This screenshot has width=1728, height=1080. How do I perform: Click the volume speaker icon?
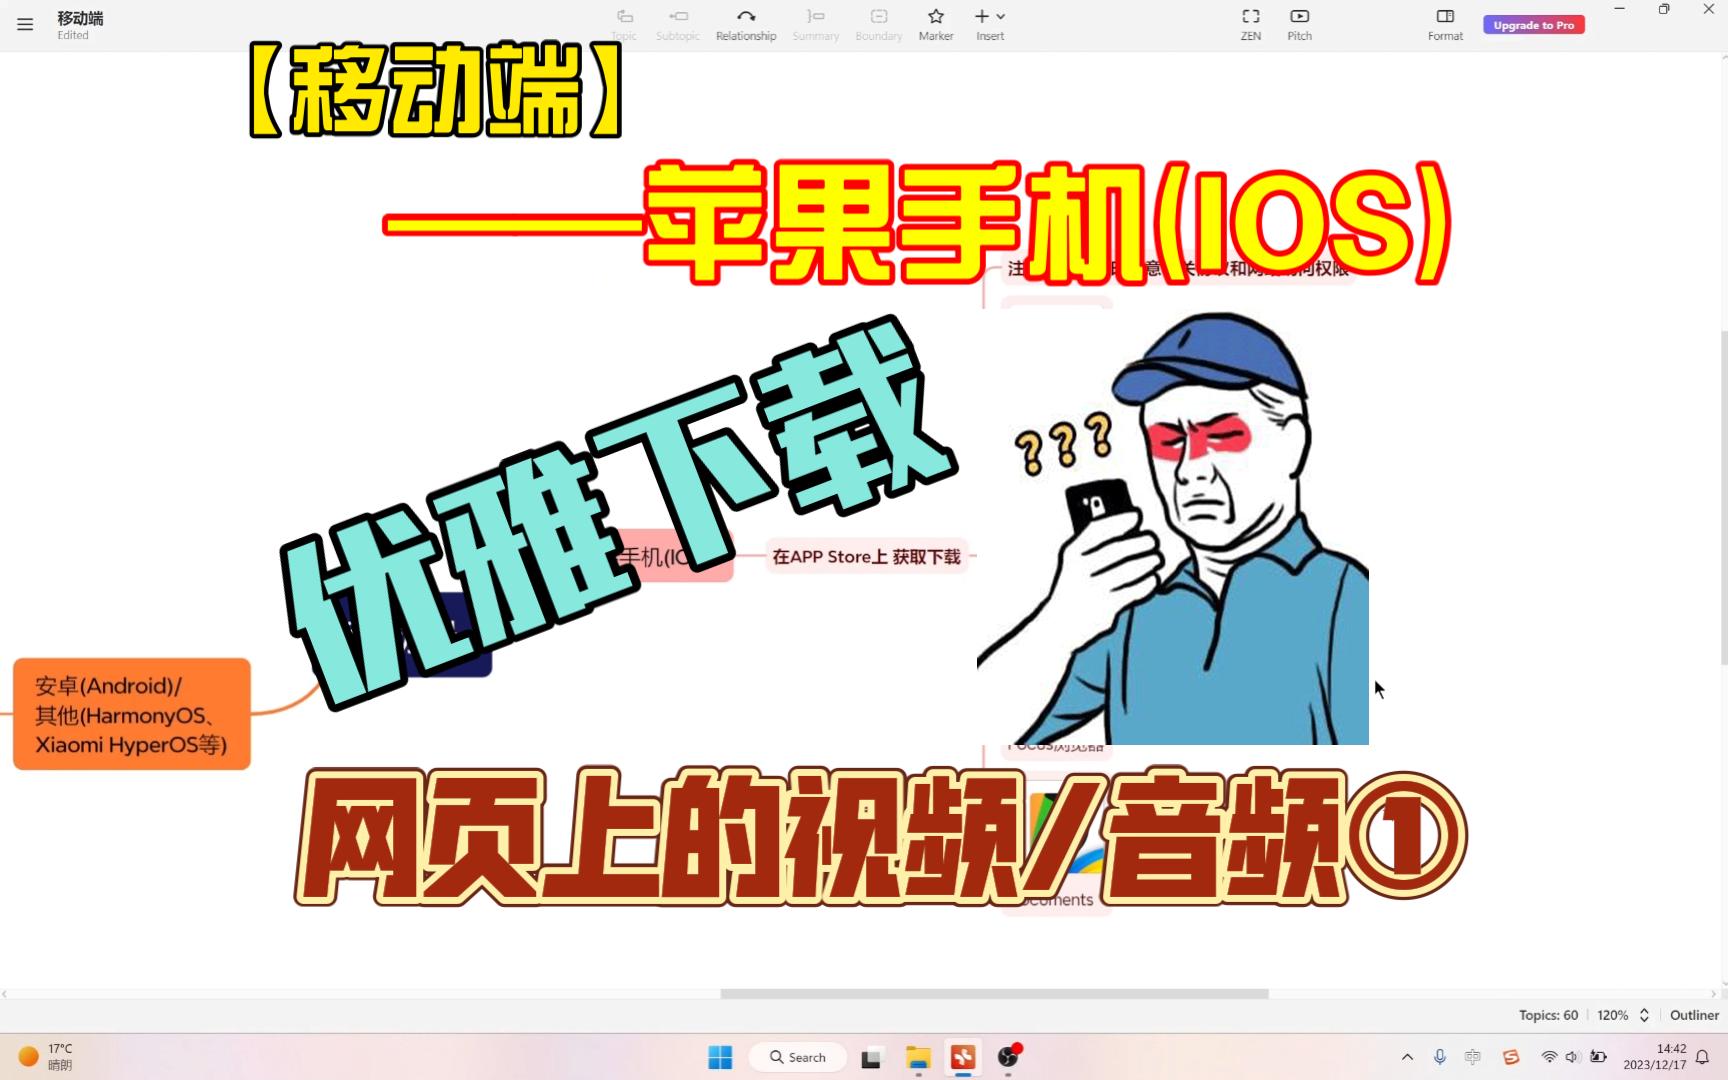tap(1572, 1057)
